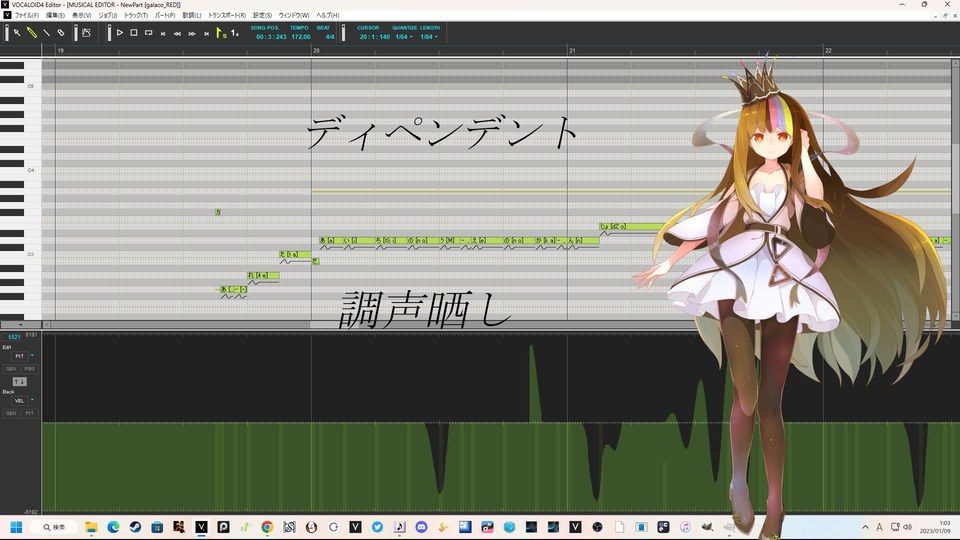
Task: Fast forward the song position
Action: click(192, 34)
